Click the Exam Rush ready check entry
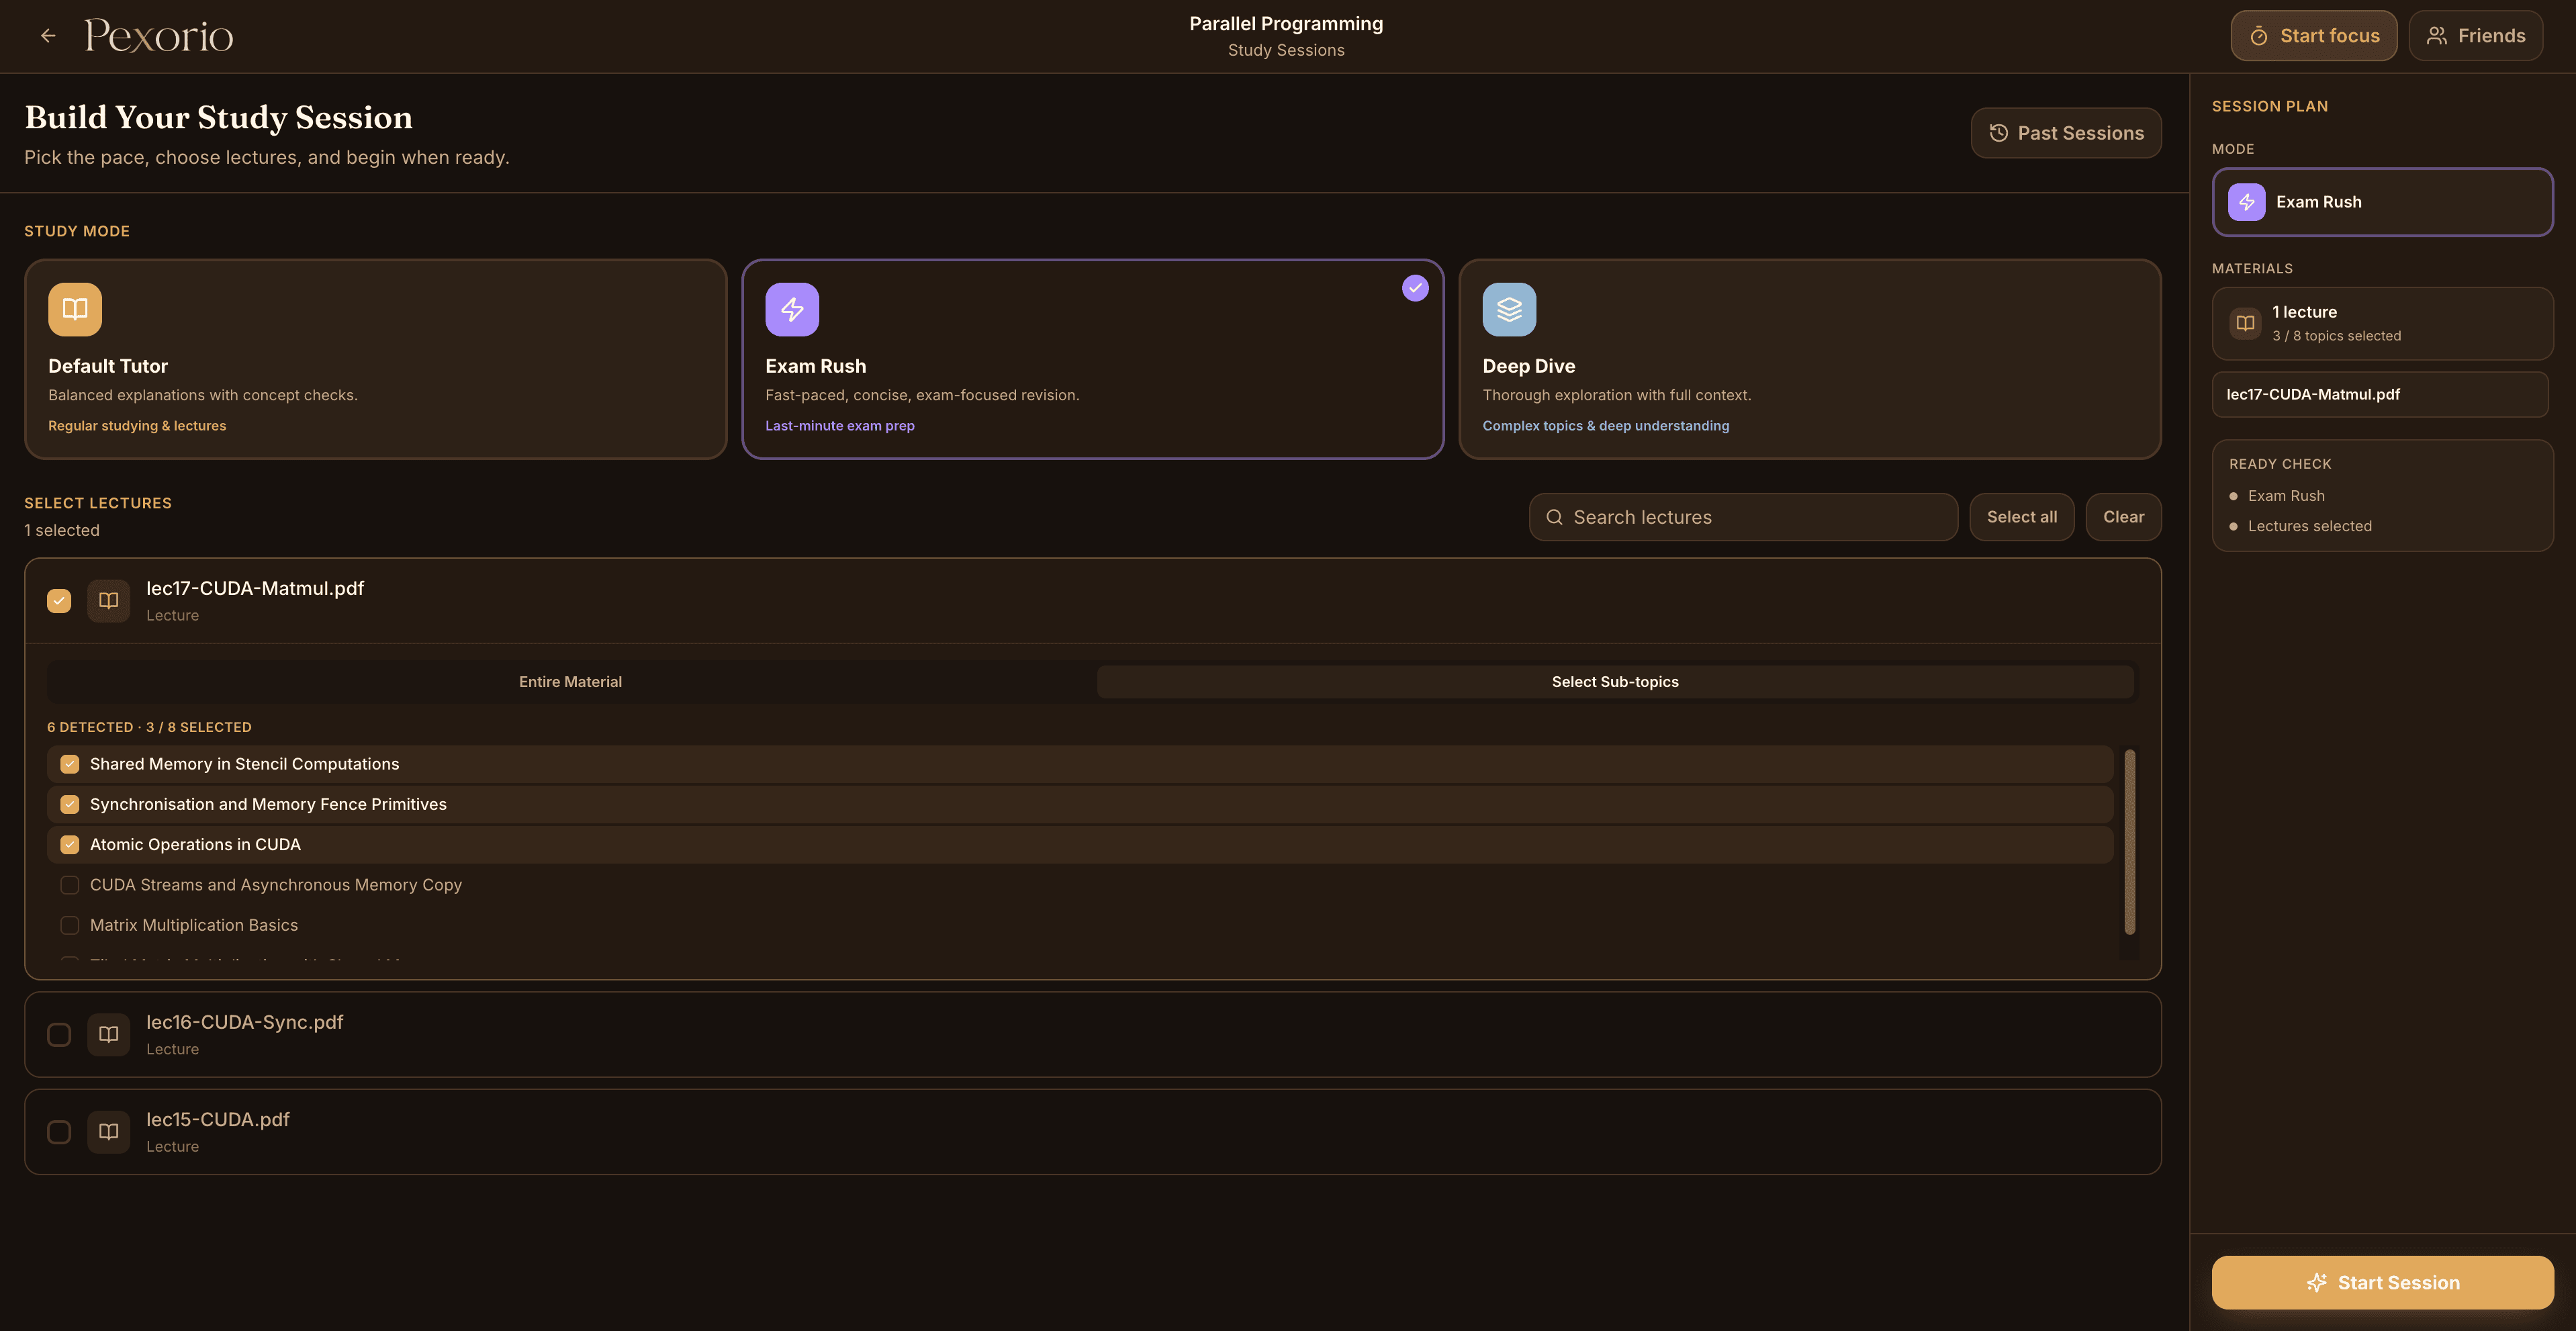The height and width of the screenshot is (1331, 2576). [2286, 496]
